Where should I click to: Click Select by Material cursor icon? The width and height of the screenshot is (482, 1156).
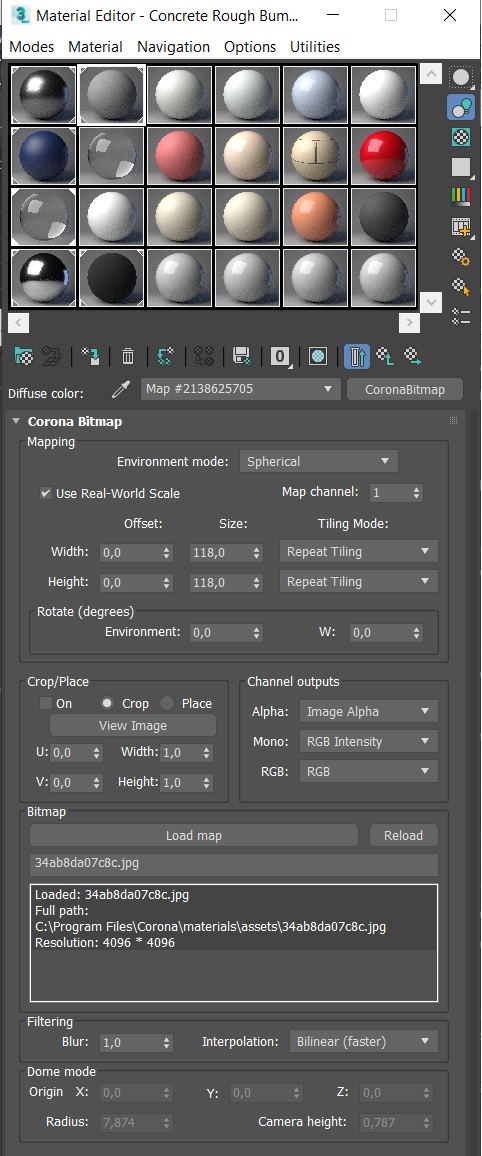[461, 286]
